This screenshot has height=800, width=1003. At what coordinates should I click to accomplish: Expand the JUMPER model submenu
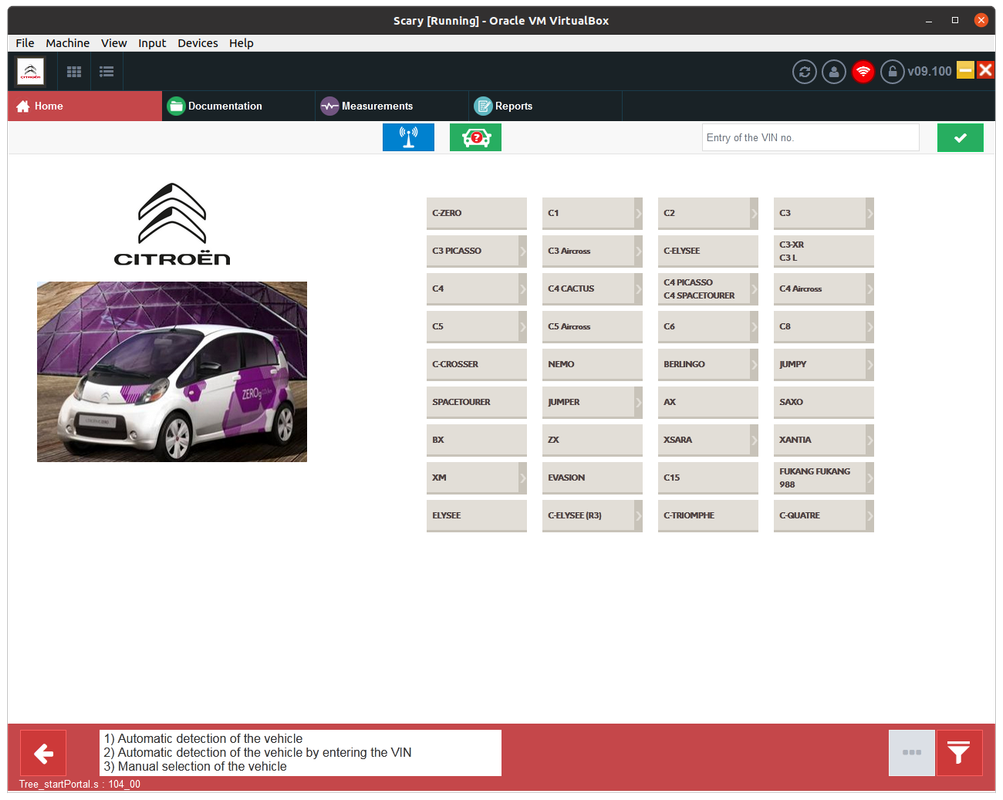(x=638, y=402)
